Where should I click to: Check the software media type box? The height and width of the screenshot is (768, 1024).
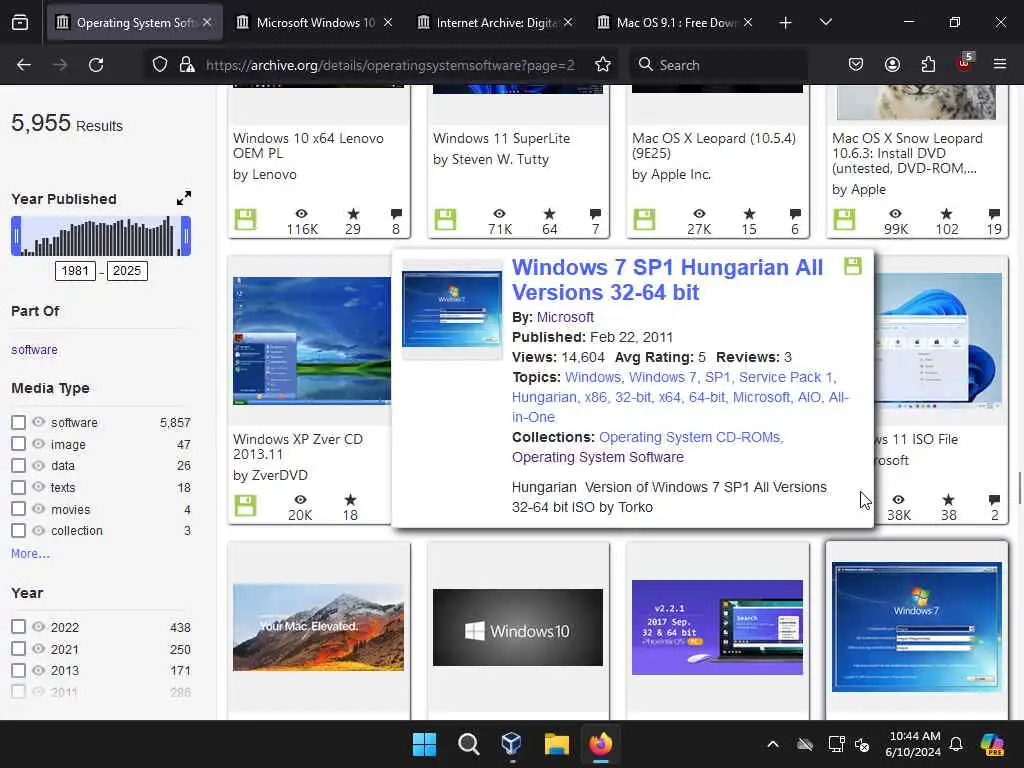point(18,423)
